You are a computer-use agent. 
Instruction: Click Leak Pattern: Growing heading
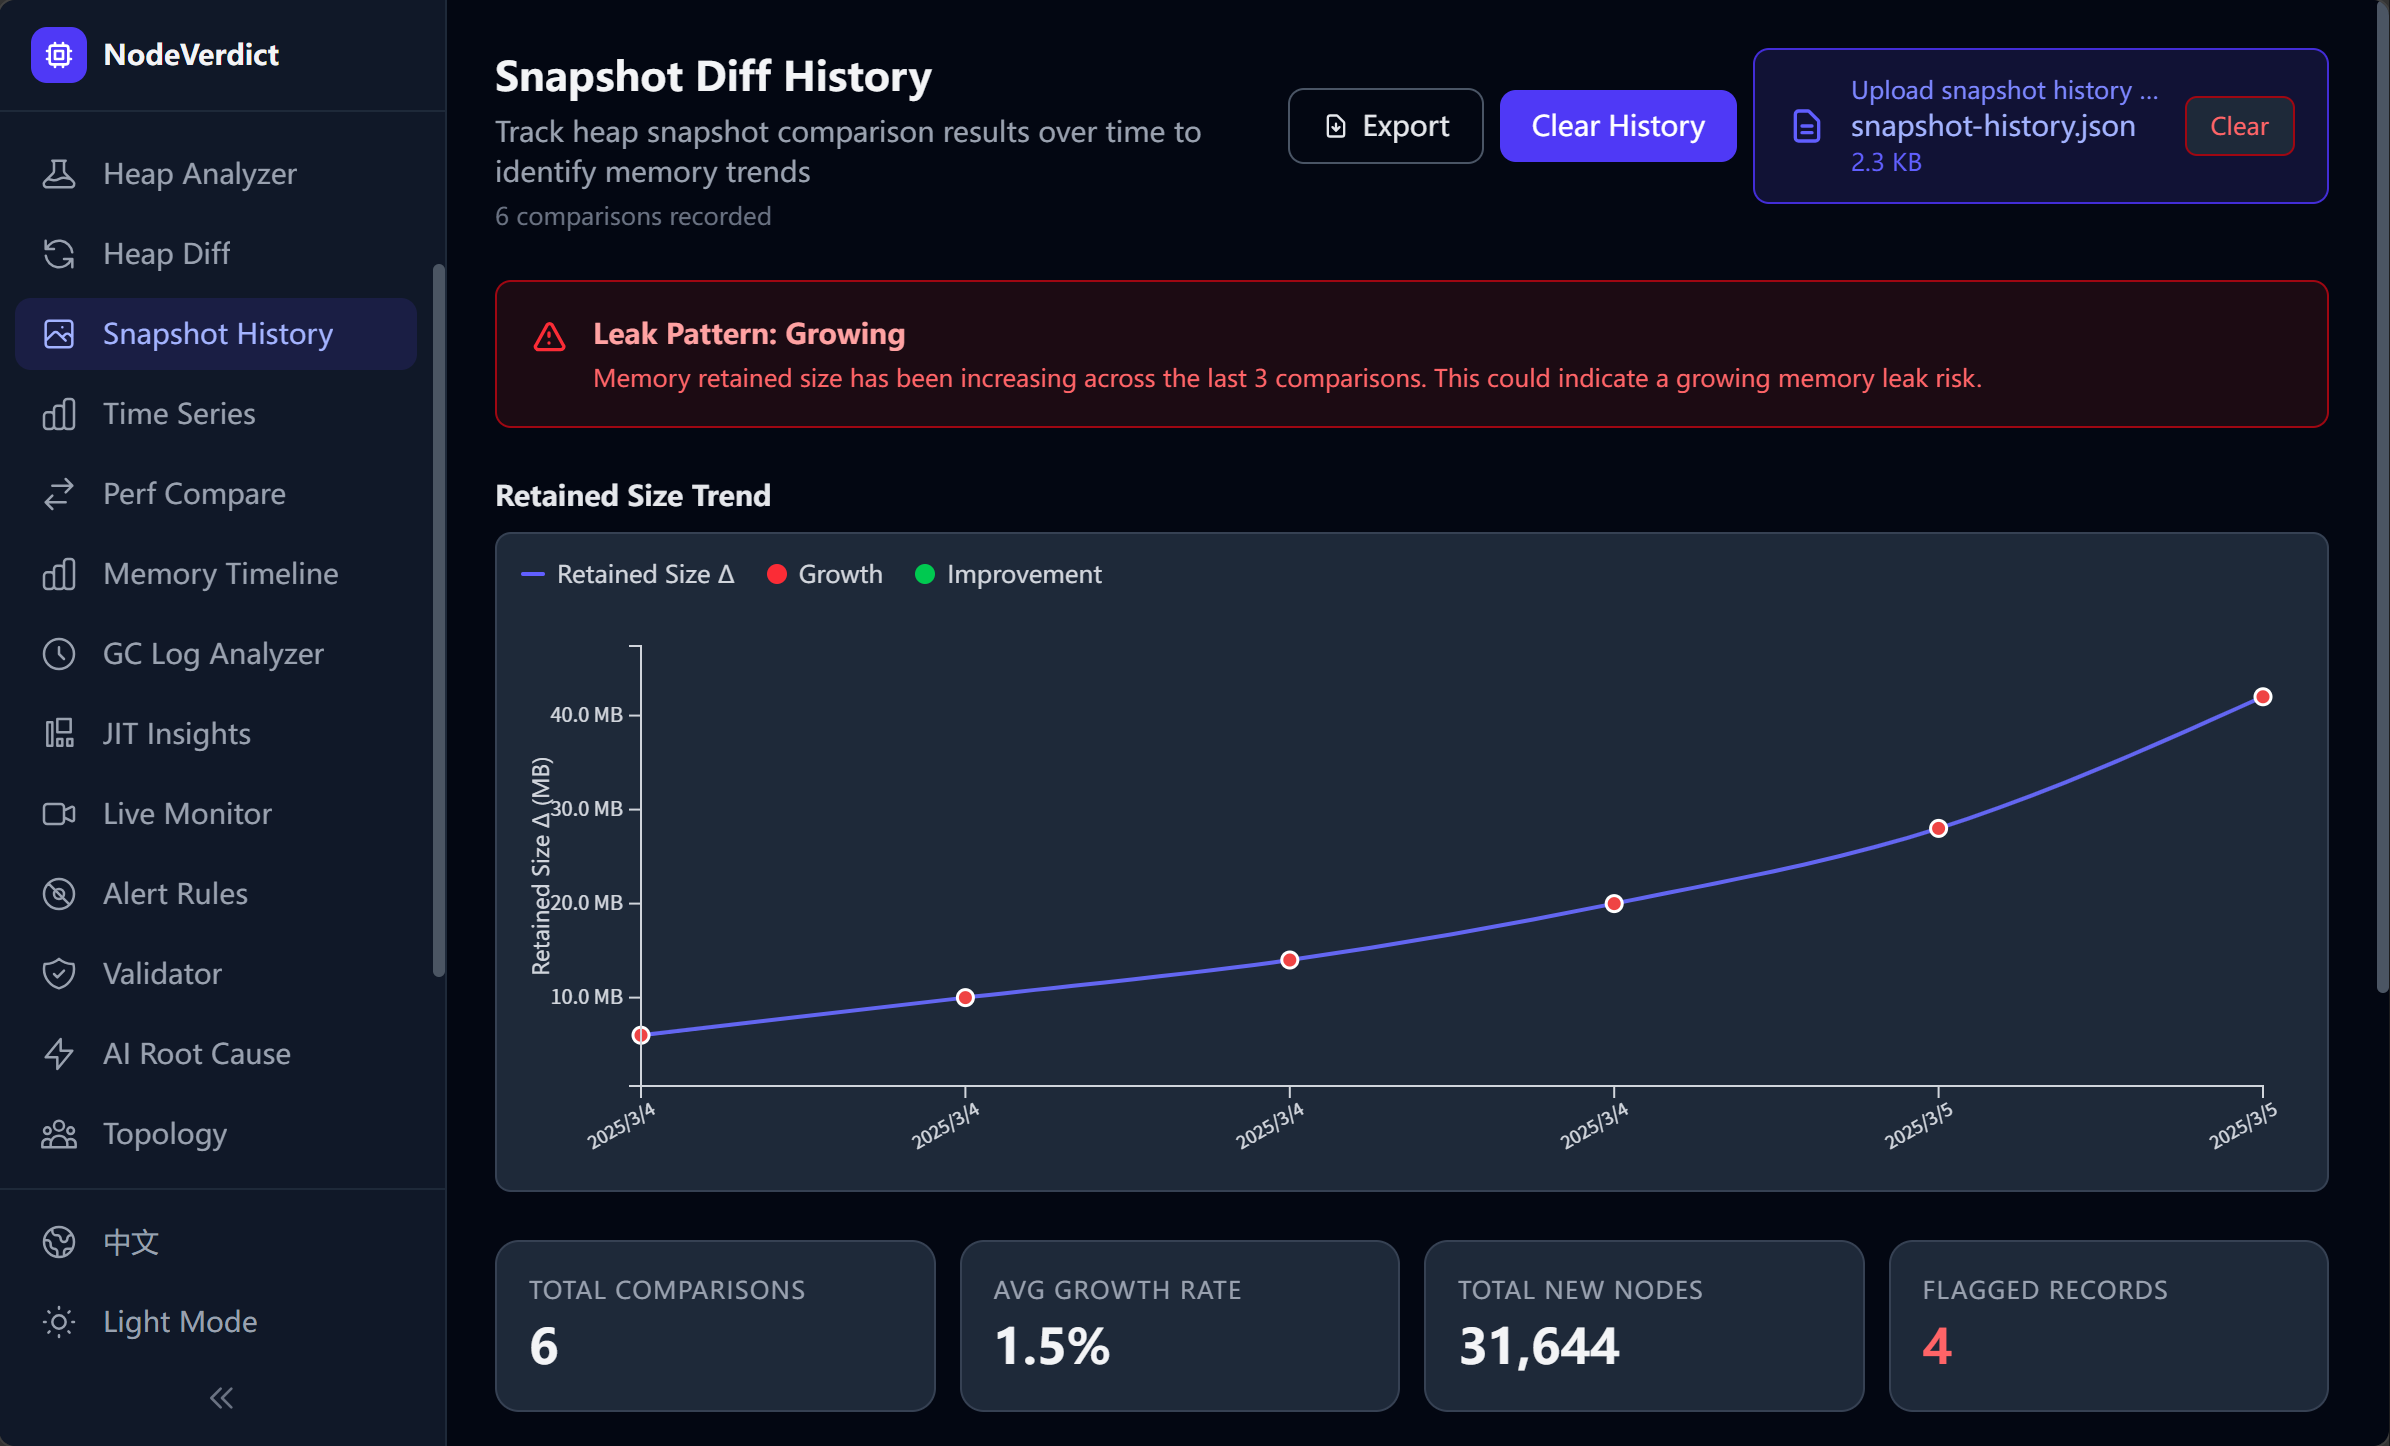tap(749, 334)
